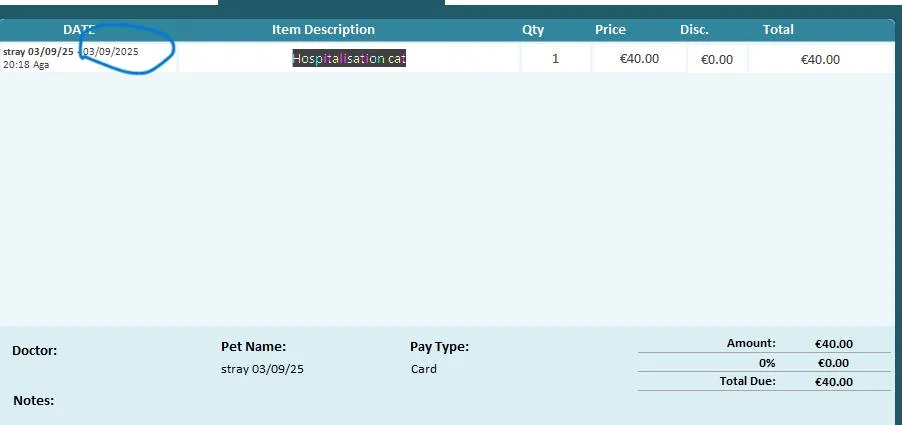Click the Doctor label in footer
902x425 pixels.
35,351
